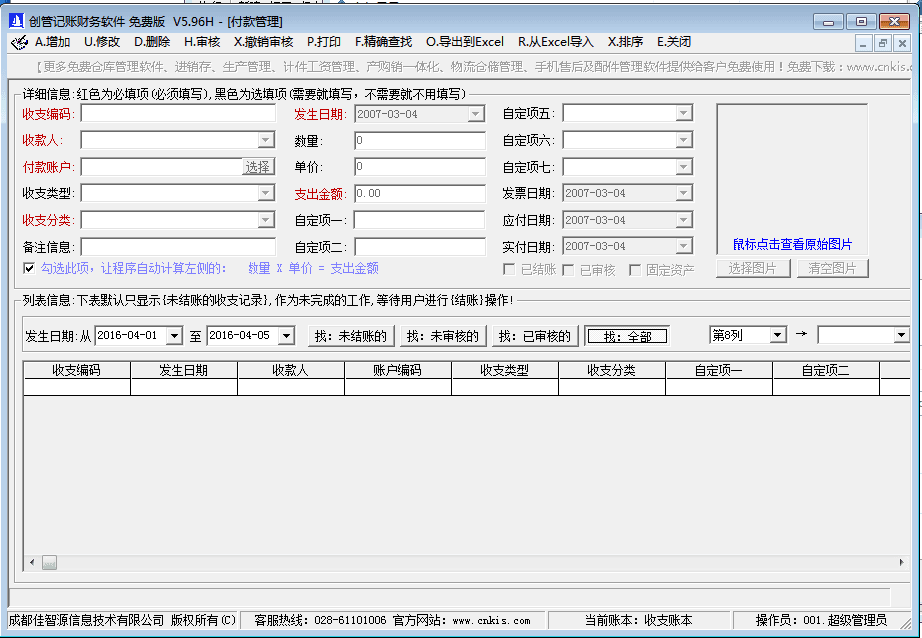The width and height of the screenshot is (922, 638).
Task: Click the horizontal scrollbar left arrow
Action: 31,563
